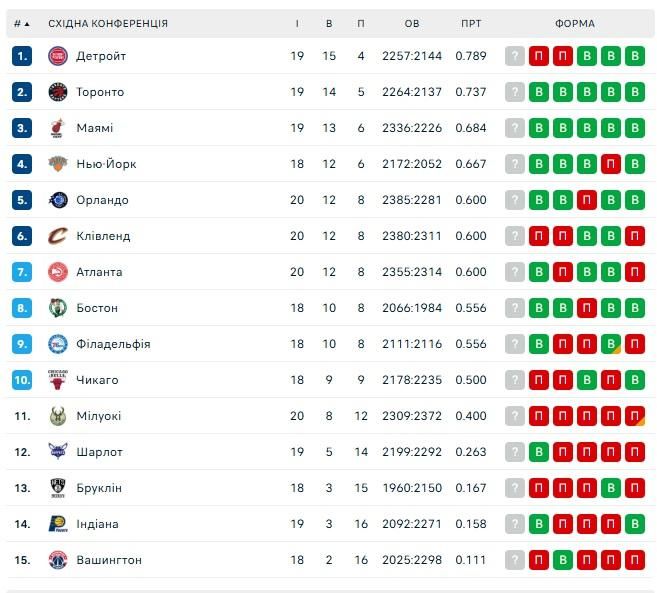Screen dimensions: 657x593
Task: Sort standings by the ПРТ column header
Action: tap(471, 23)
